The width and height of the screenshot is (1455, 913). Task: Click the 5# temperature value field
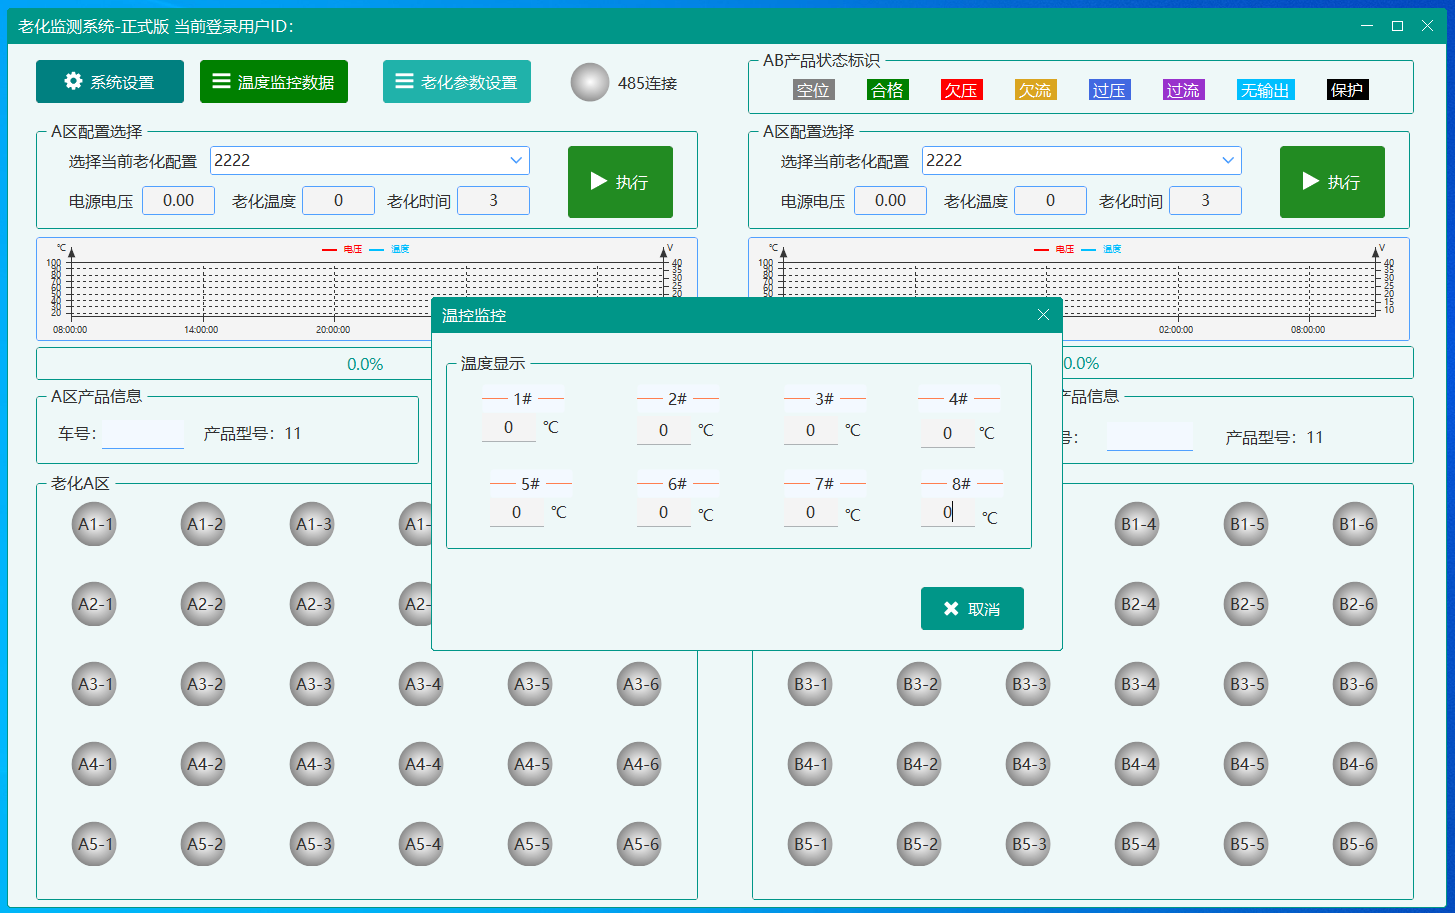point(517,513)
